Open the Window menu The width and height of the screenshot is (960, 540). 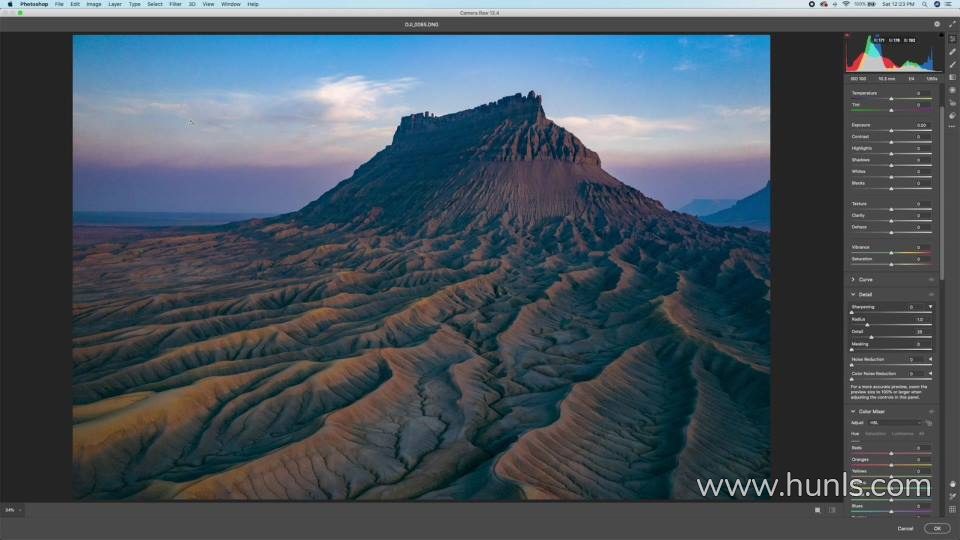[x=231, y=4]
